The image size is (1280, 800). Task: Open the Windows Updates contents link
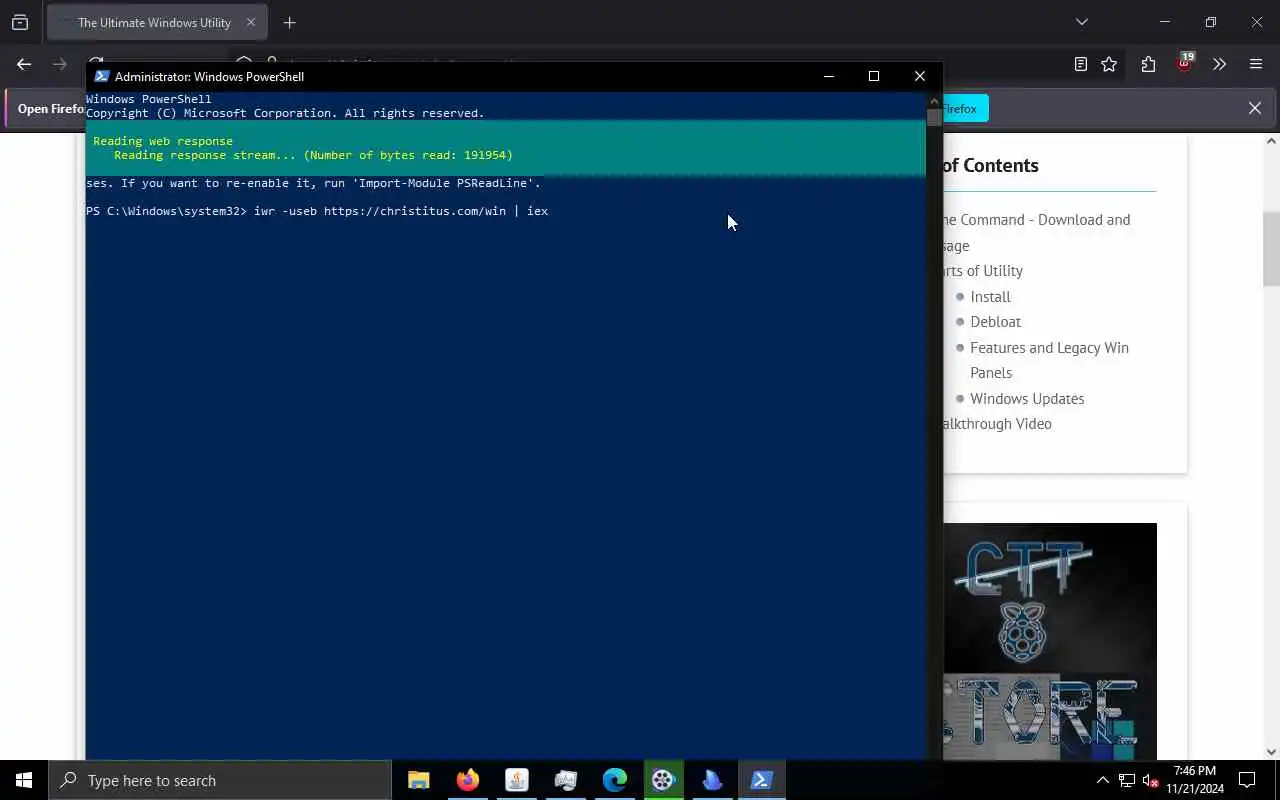[x=1027, y=398]
